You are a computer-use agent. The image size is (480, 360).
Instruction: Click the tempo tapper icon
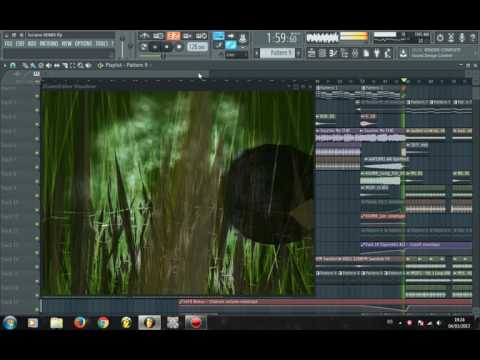coord(388,53)
